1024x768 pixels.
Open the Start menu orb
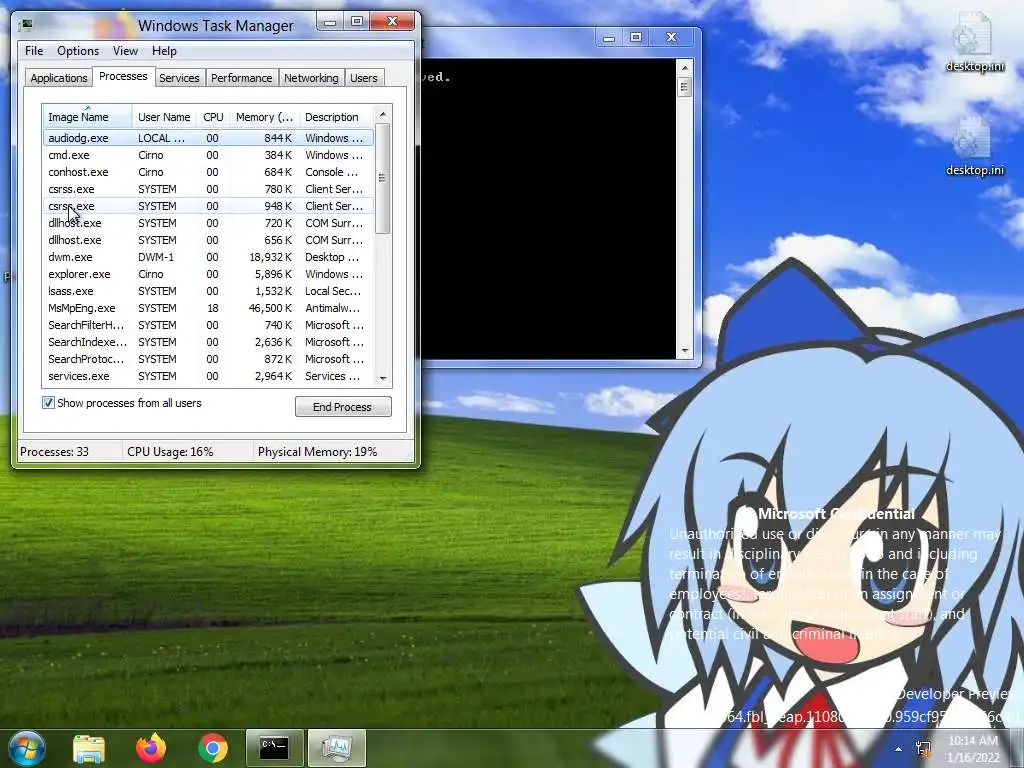26,748
